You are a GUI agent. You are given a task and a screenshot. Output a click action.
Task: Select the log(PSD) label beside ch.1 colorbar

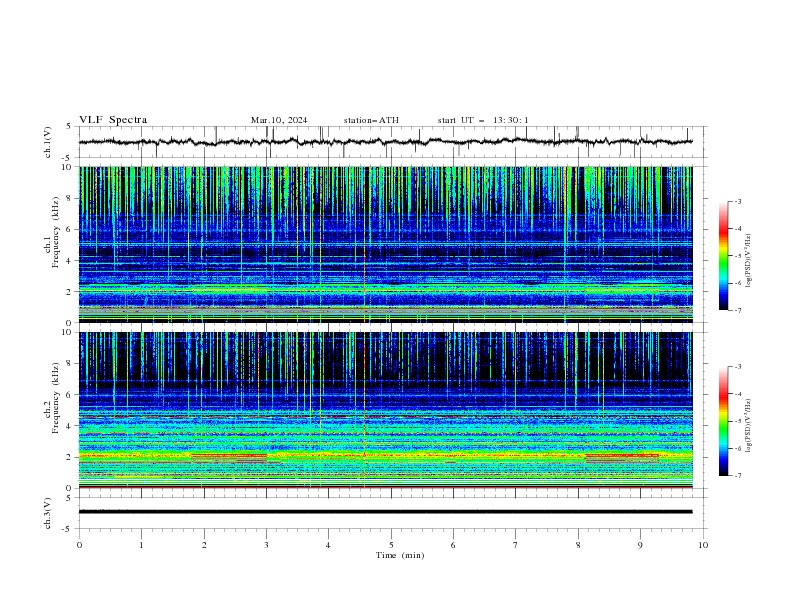pos(748,261)
